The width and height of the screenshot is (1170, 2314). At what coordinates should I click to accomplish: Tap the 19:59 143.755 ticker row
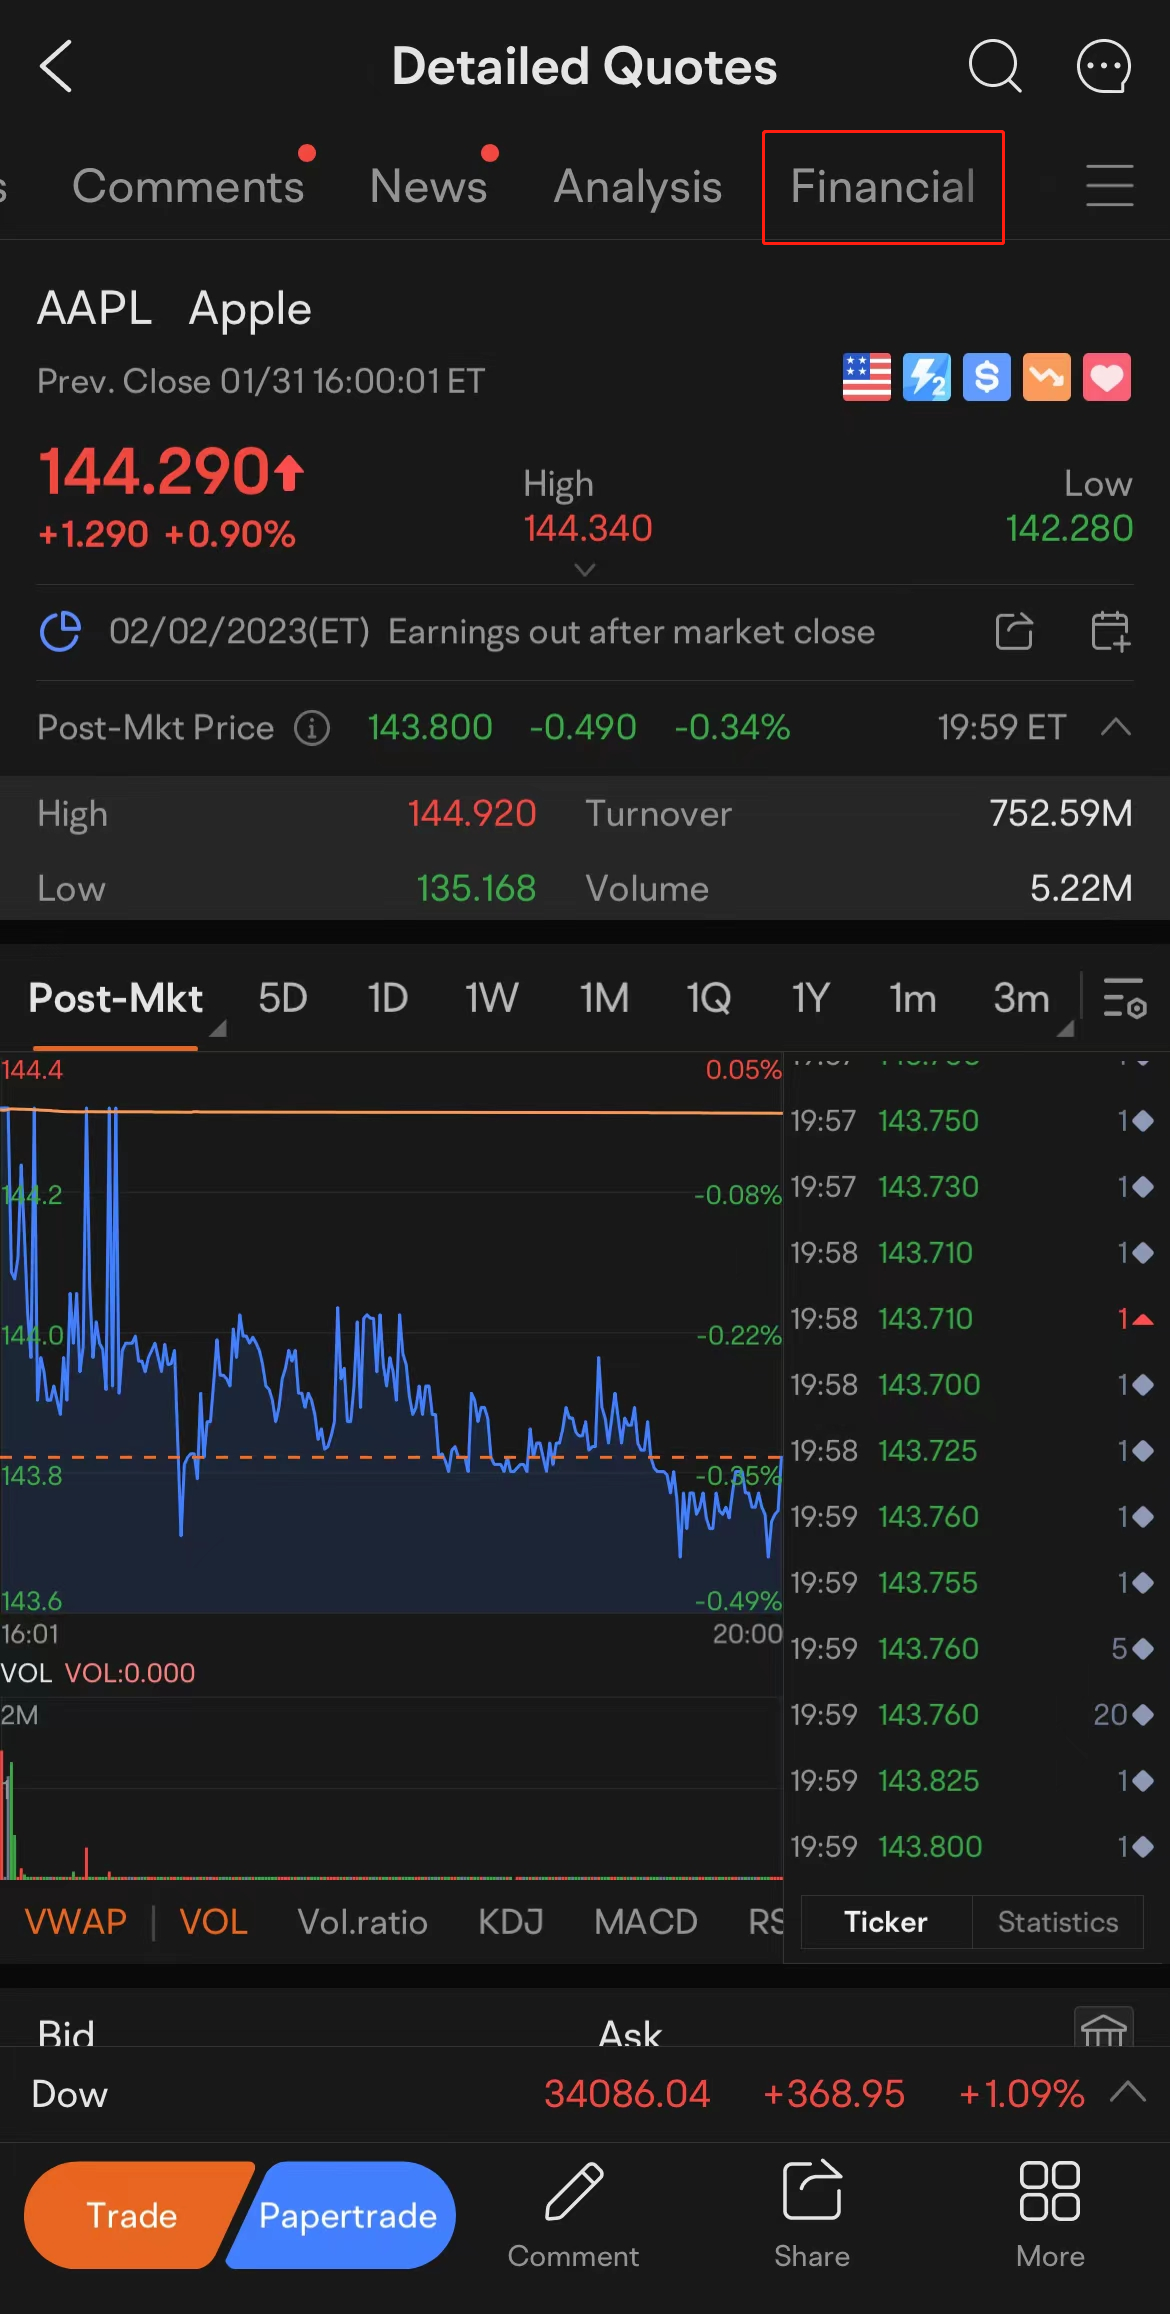tap(973, 1582)
